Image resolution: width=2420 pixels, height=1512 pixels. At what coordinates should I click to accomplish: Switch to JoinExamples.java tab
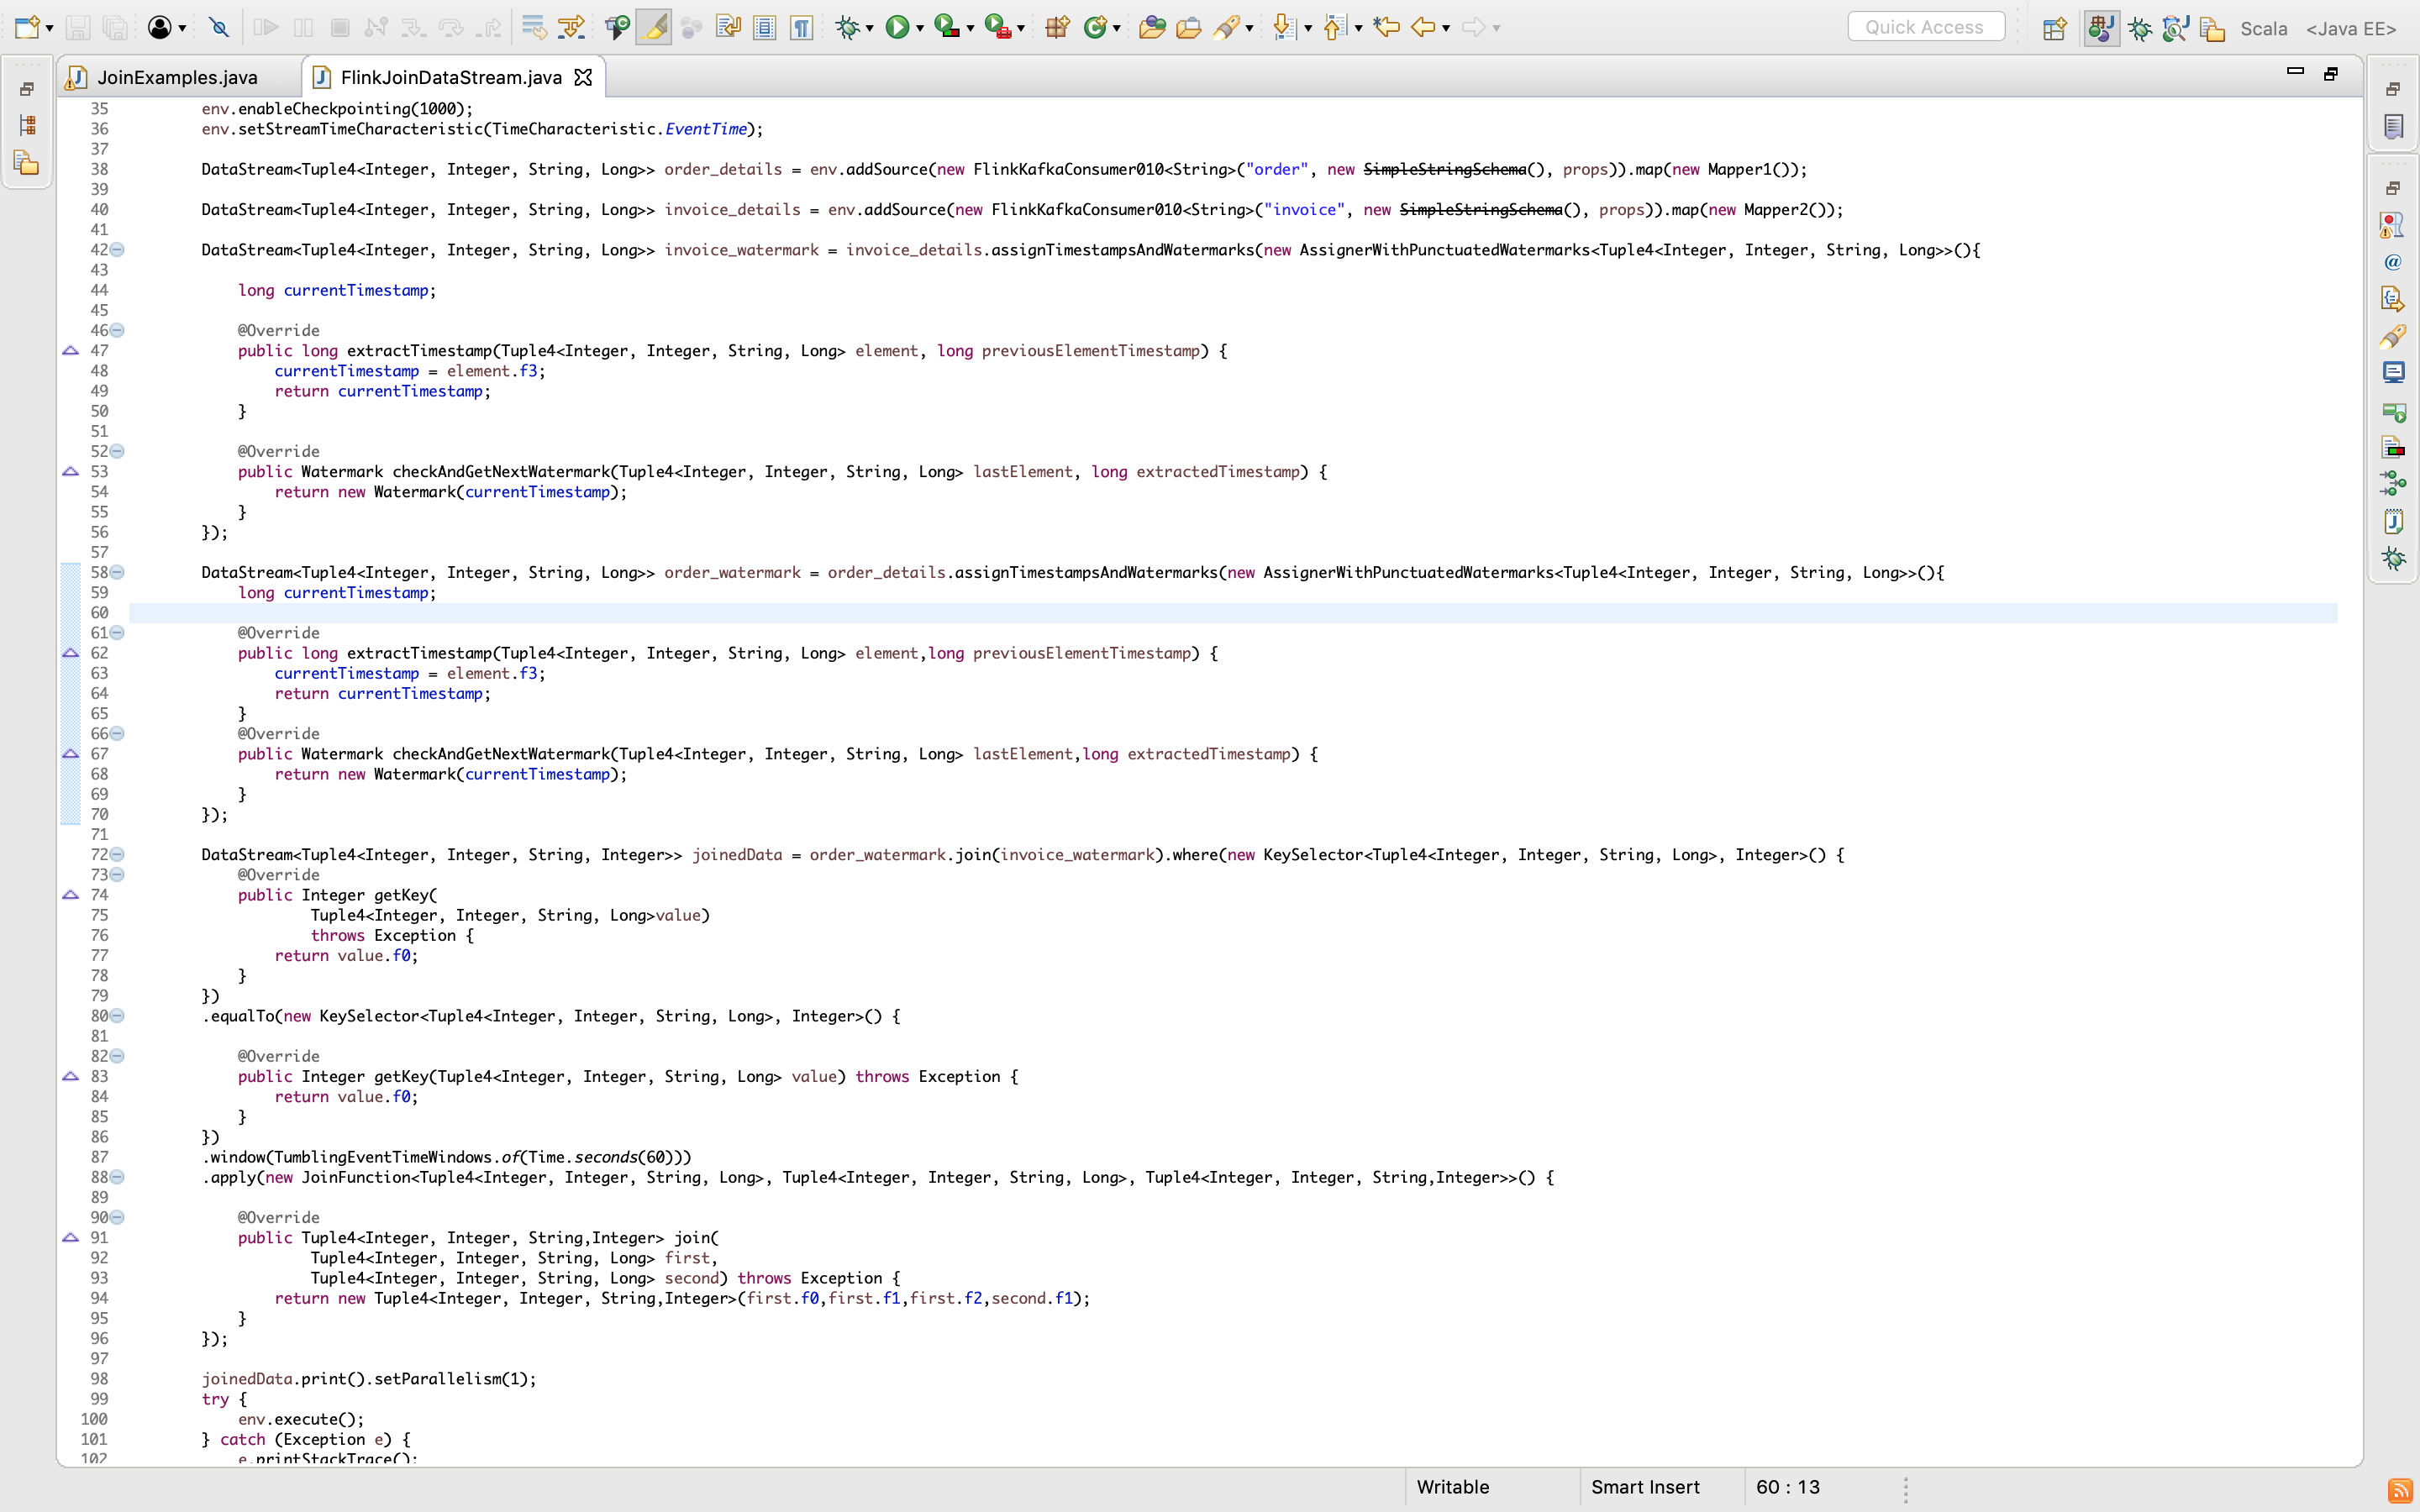[177, 77]
